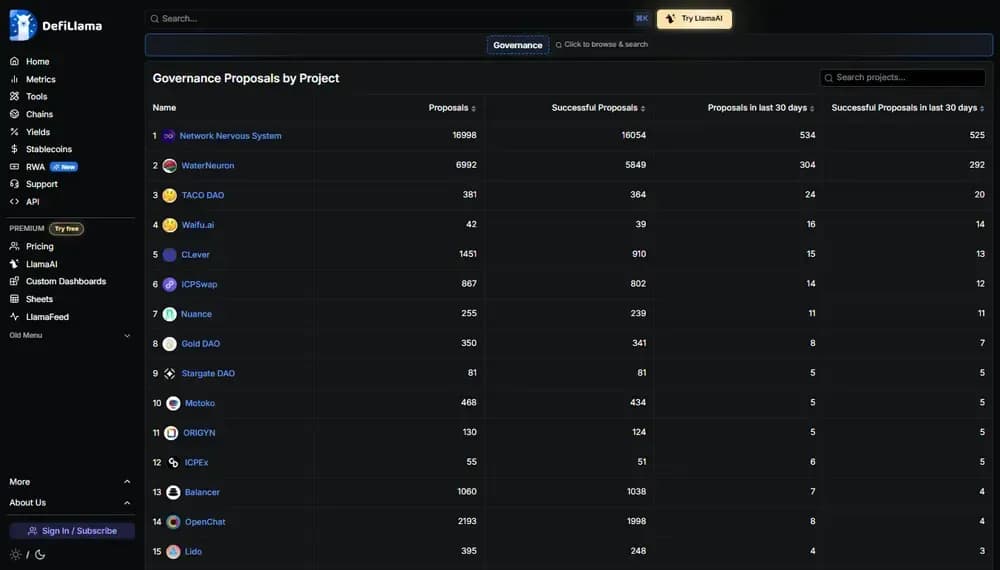
Task: Open LlamaFeed from the sidebar
Action: click(47, 317)
